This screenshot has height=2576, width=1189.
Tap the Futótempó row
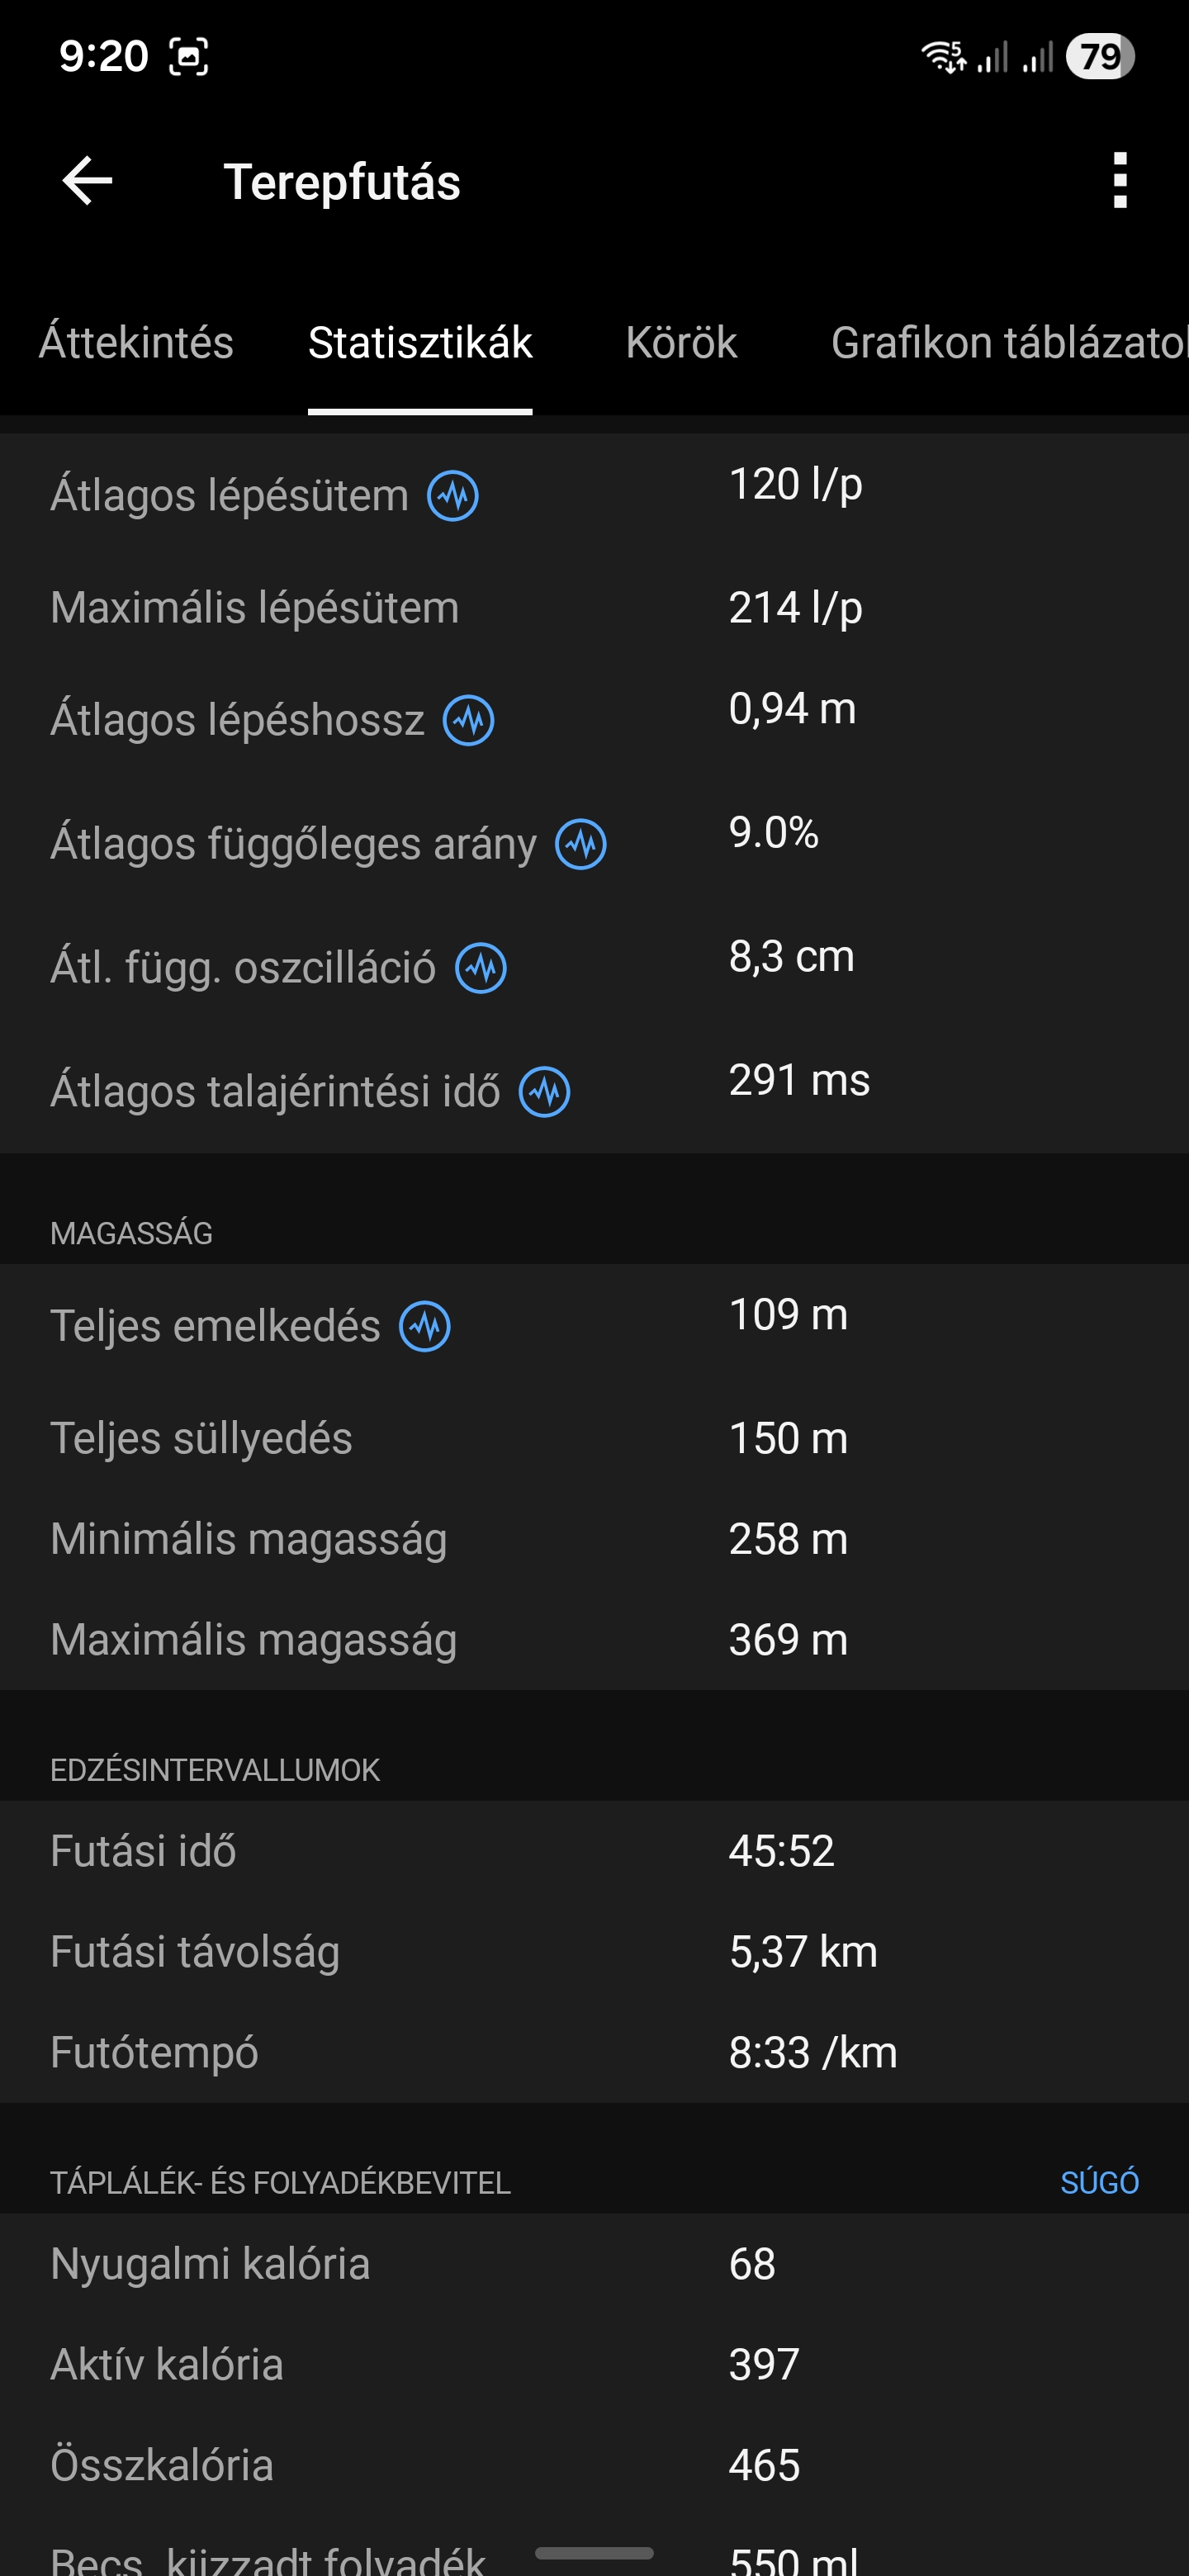click(x=594, y=2052)
